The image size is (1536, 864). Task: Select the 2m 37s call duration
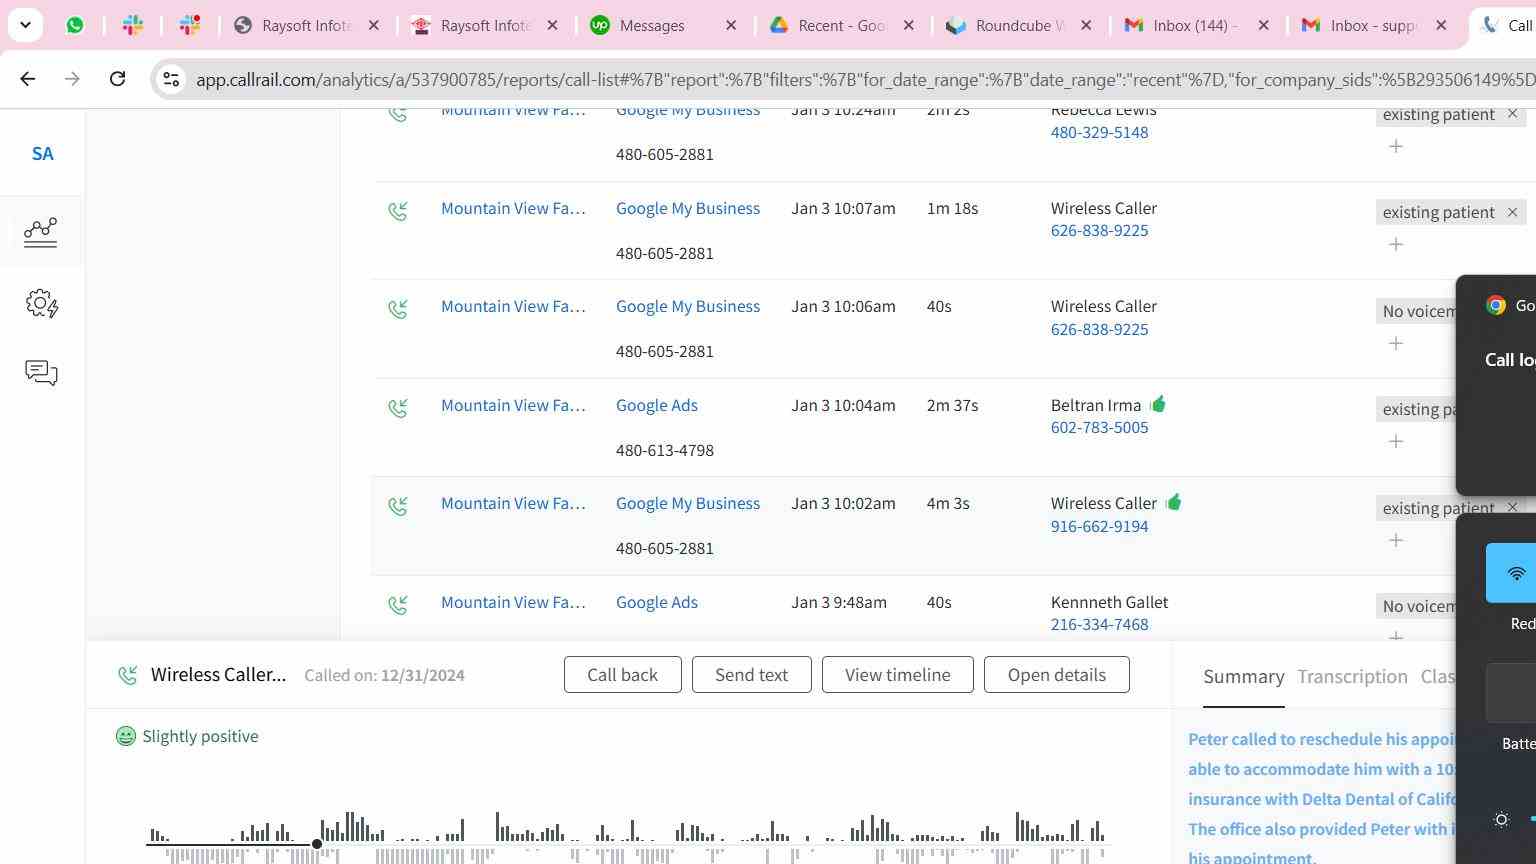tap(952, 405)
